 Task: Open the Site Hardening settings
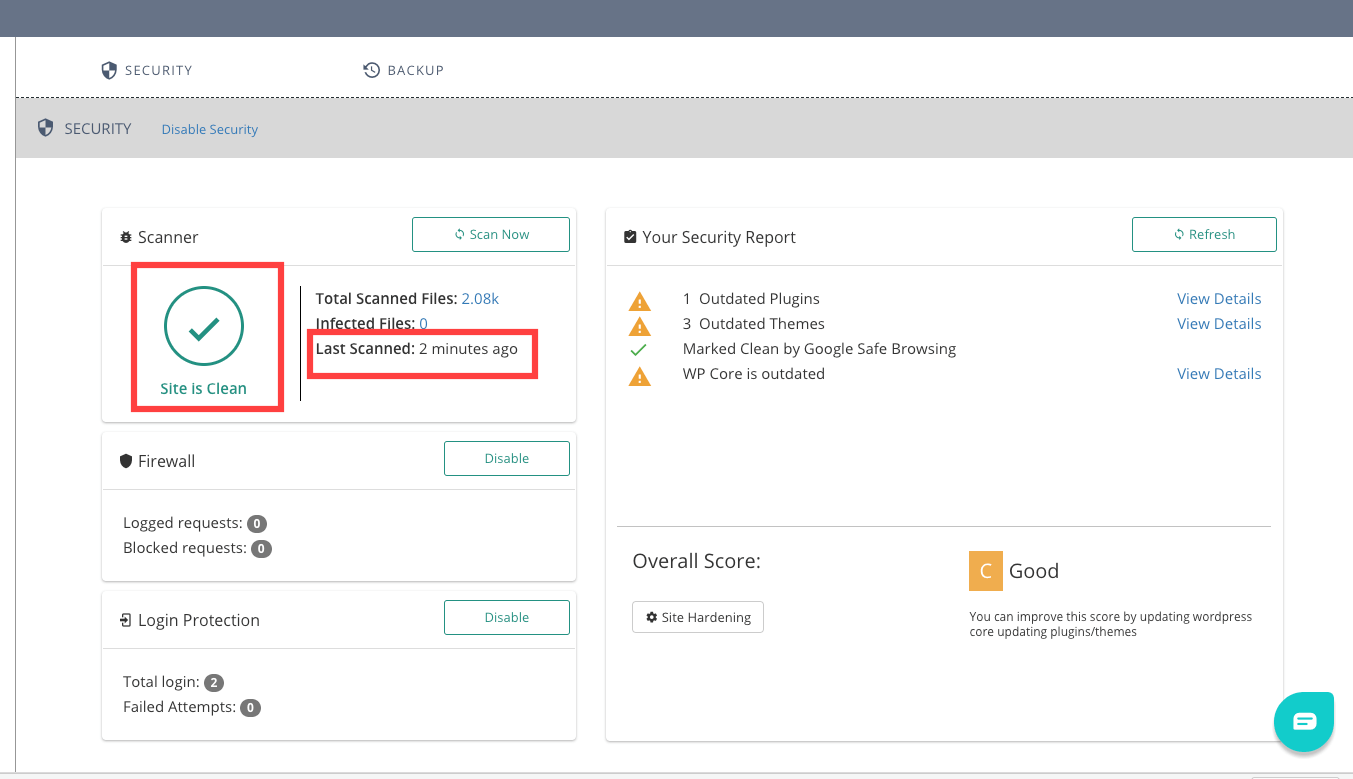(x=698, y=617)
